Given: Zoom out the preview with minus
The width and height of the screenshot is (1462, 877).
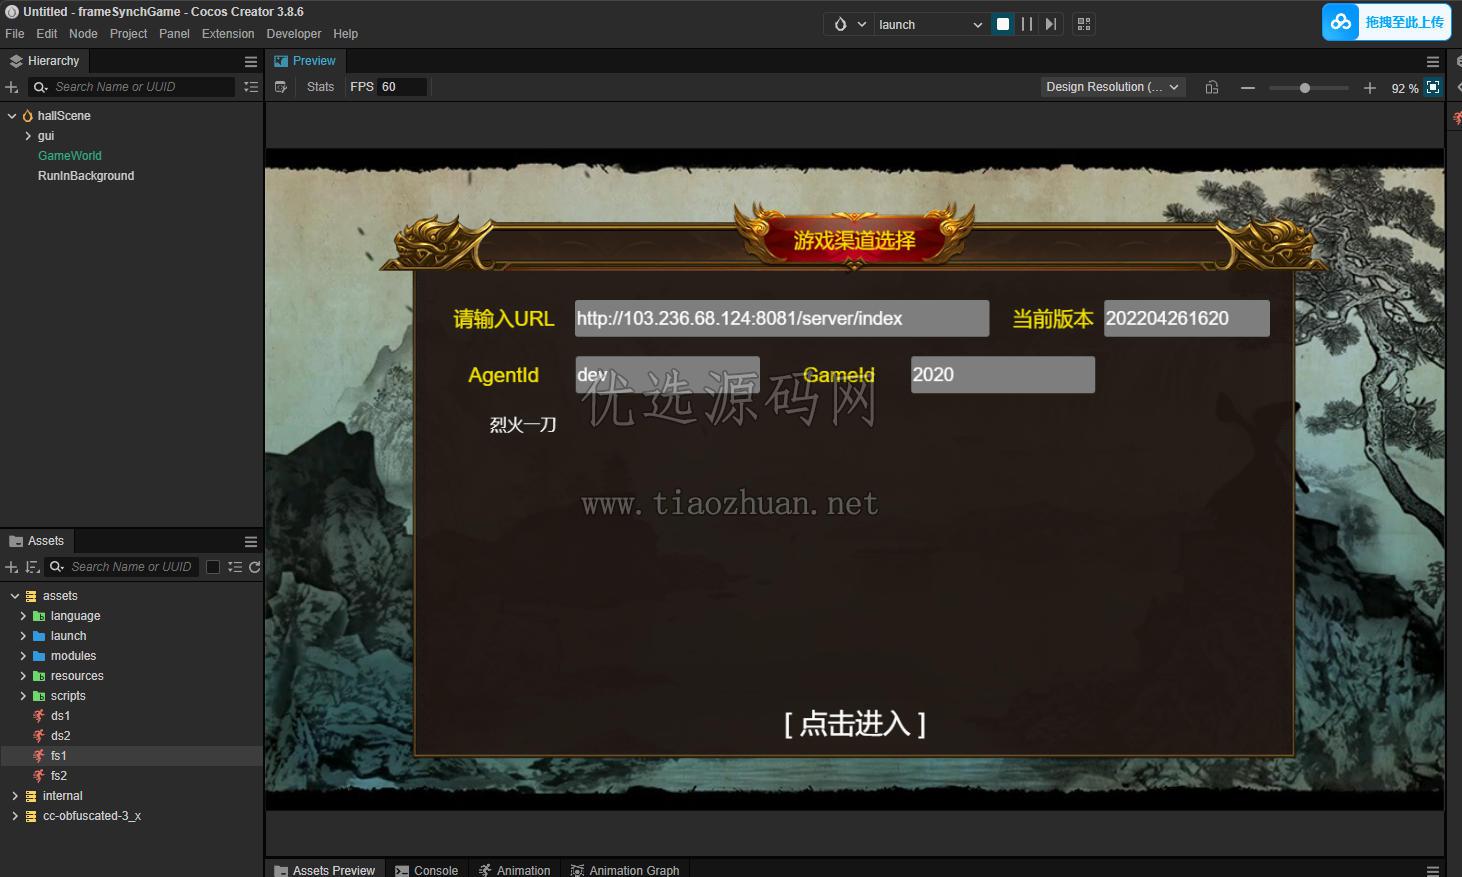Looking at the screenshot, I should pyautogui.click(x=1248, y=88).
